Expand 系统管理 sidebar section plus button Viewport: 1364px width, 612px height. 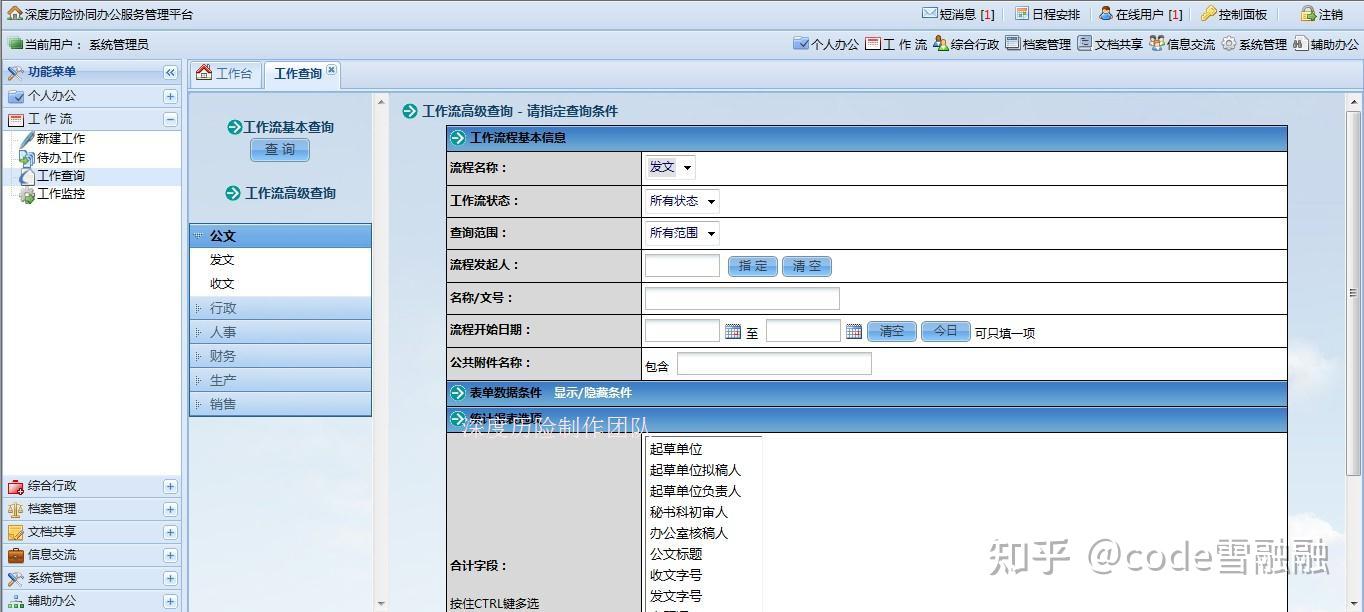pos(170,579)
